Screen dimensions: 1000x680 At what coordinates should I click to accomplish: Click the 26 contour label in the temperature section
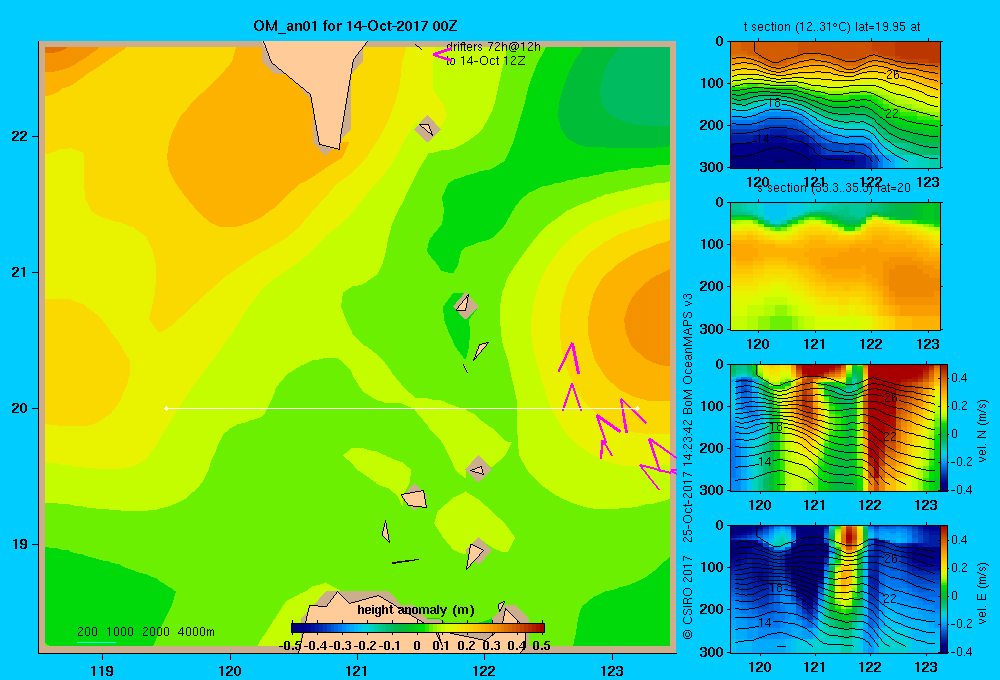pos(893,75)
